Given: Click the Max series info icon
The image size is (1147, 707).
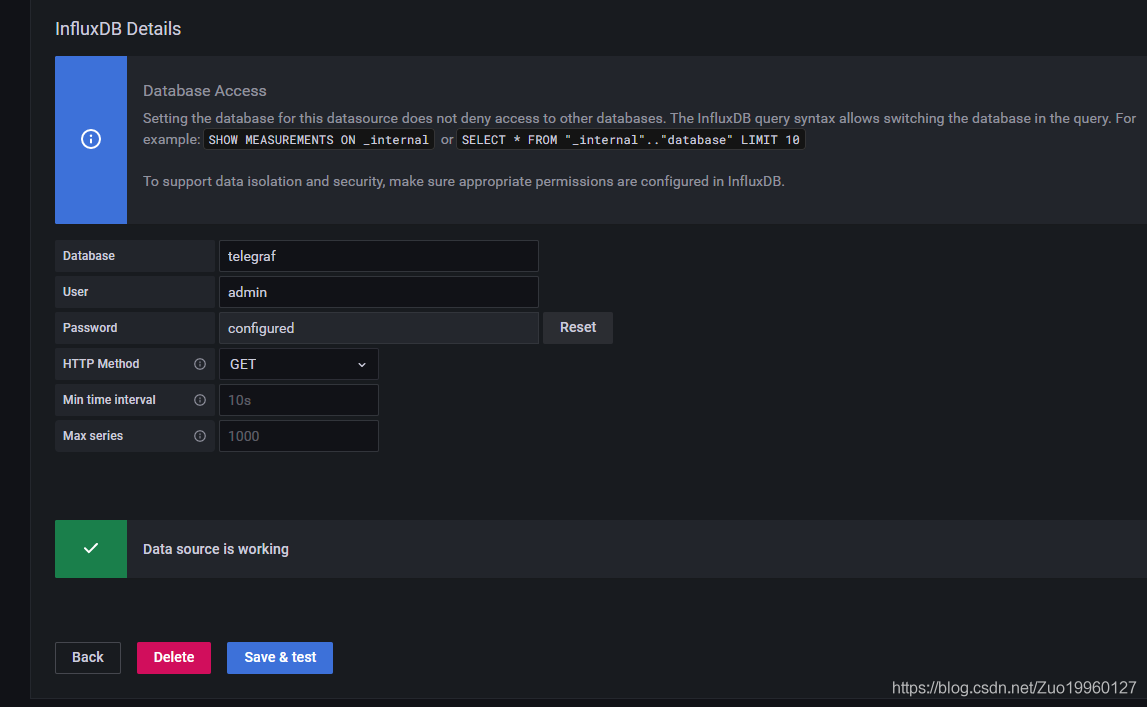Looking at the screenshot, I should coord(200,436).
